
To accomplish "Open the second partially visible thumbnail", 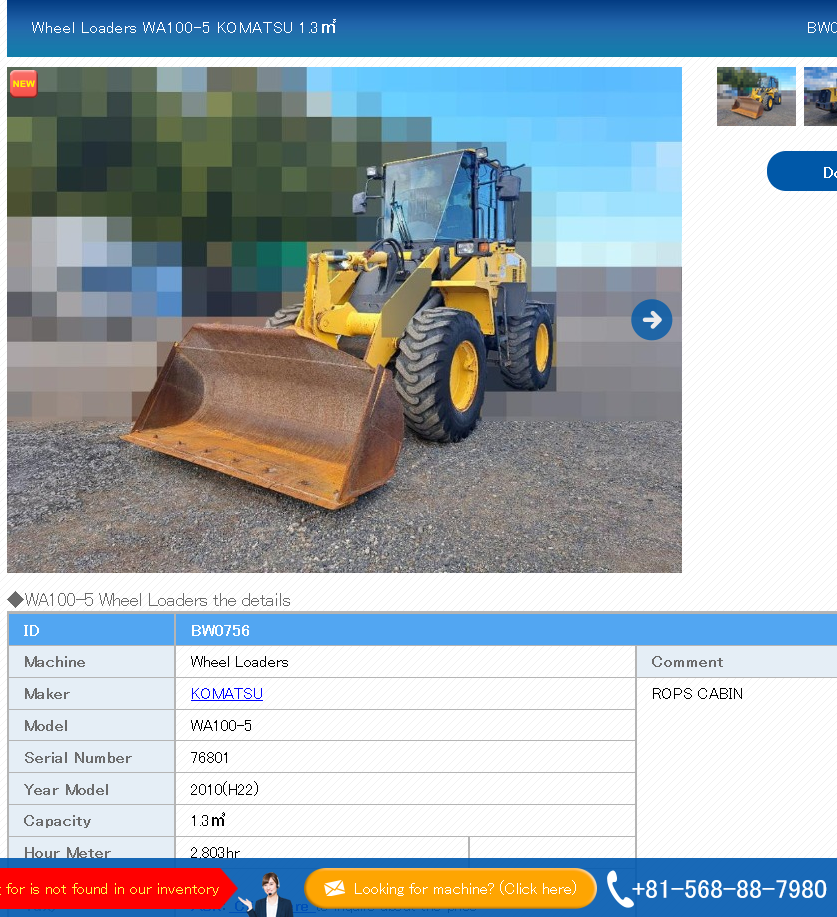I will coord(821,96).
